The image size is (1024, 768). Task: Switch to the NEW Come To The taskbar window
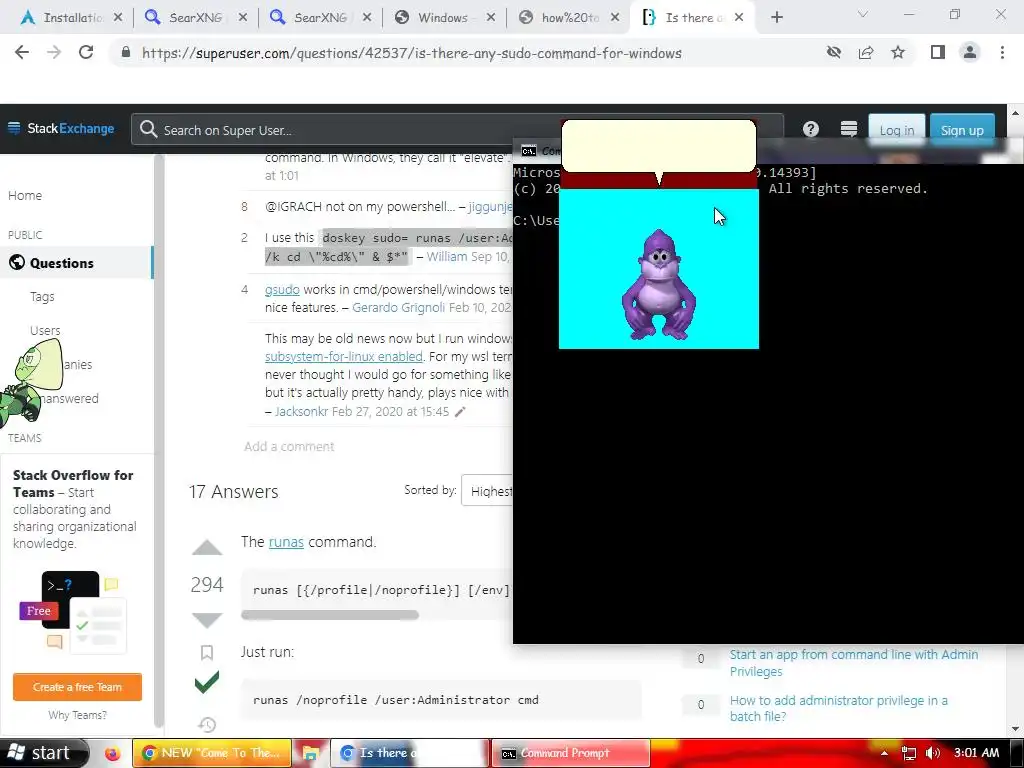click(x=212, y=753)
